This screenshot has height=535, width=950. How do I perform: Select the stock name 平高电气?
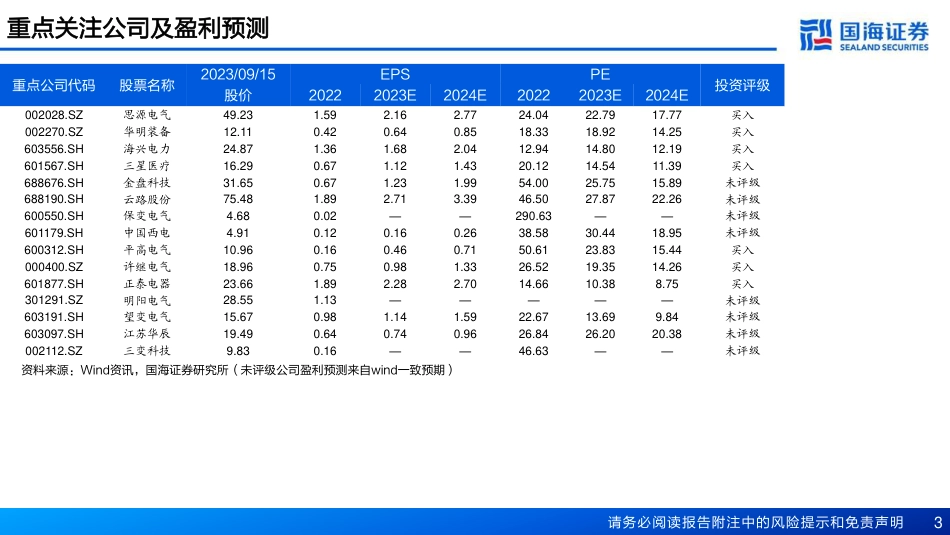[x=147, y=250]
